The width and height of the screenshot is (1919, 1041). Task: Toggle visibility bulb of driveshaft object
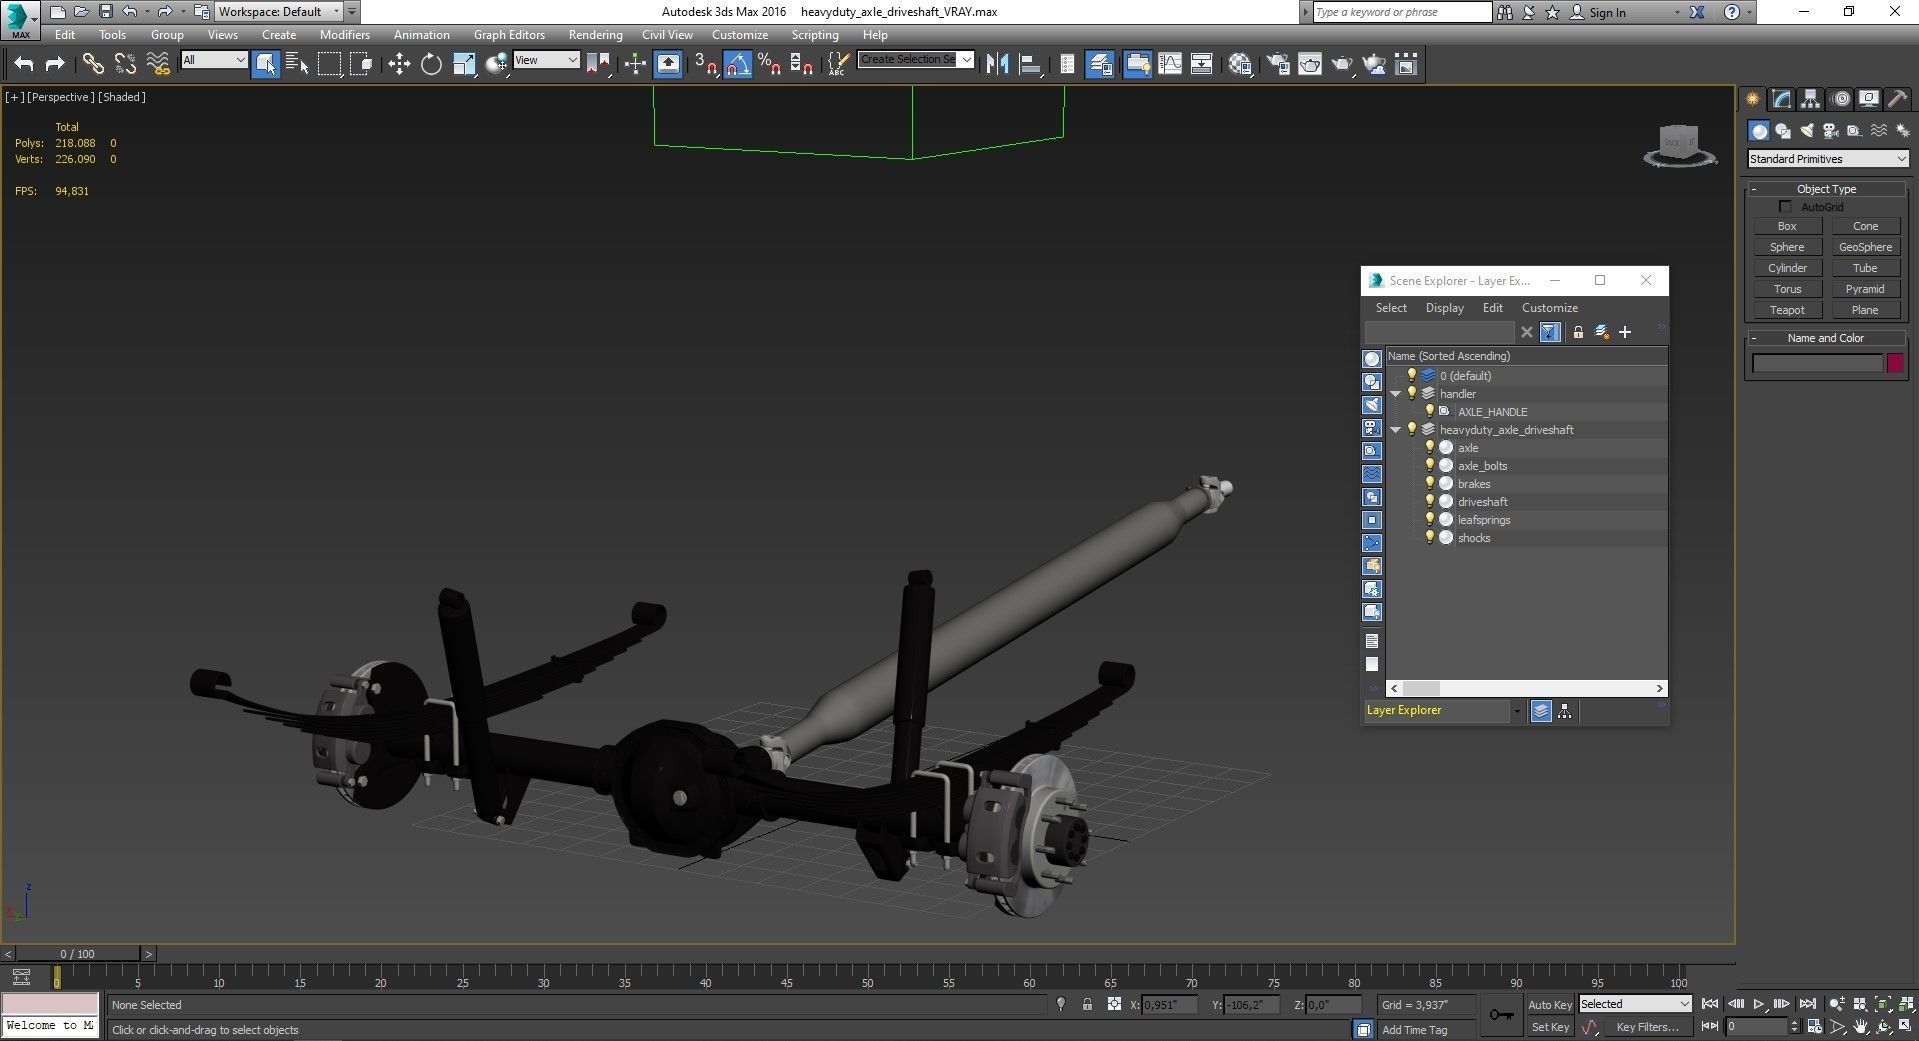pyautogui.click(x=1430, y=501)
